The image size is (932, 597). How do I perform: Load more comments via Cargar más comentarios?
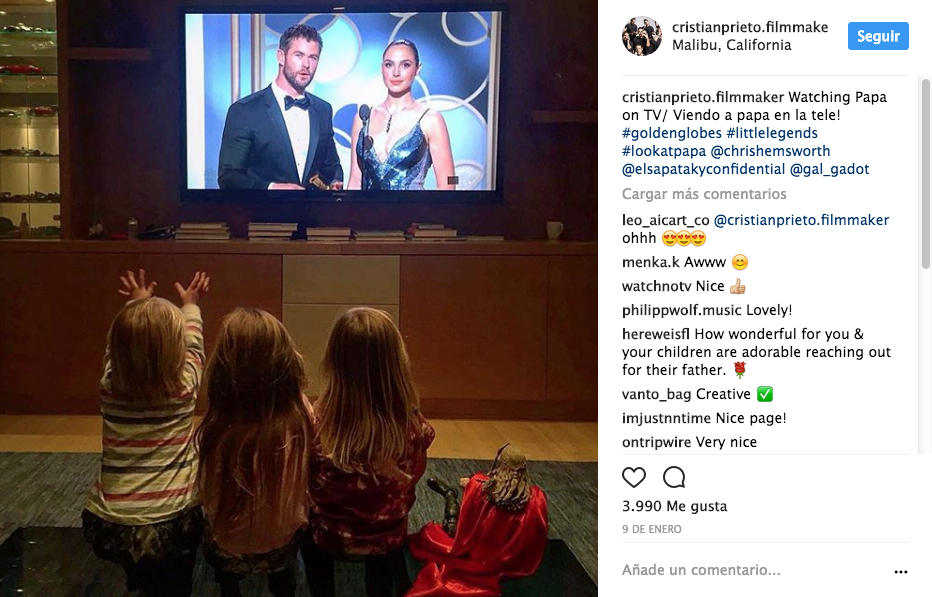point(704,194)
